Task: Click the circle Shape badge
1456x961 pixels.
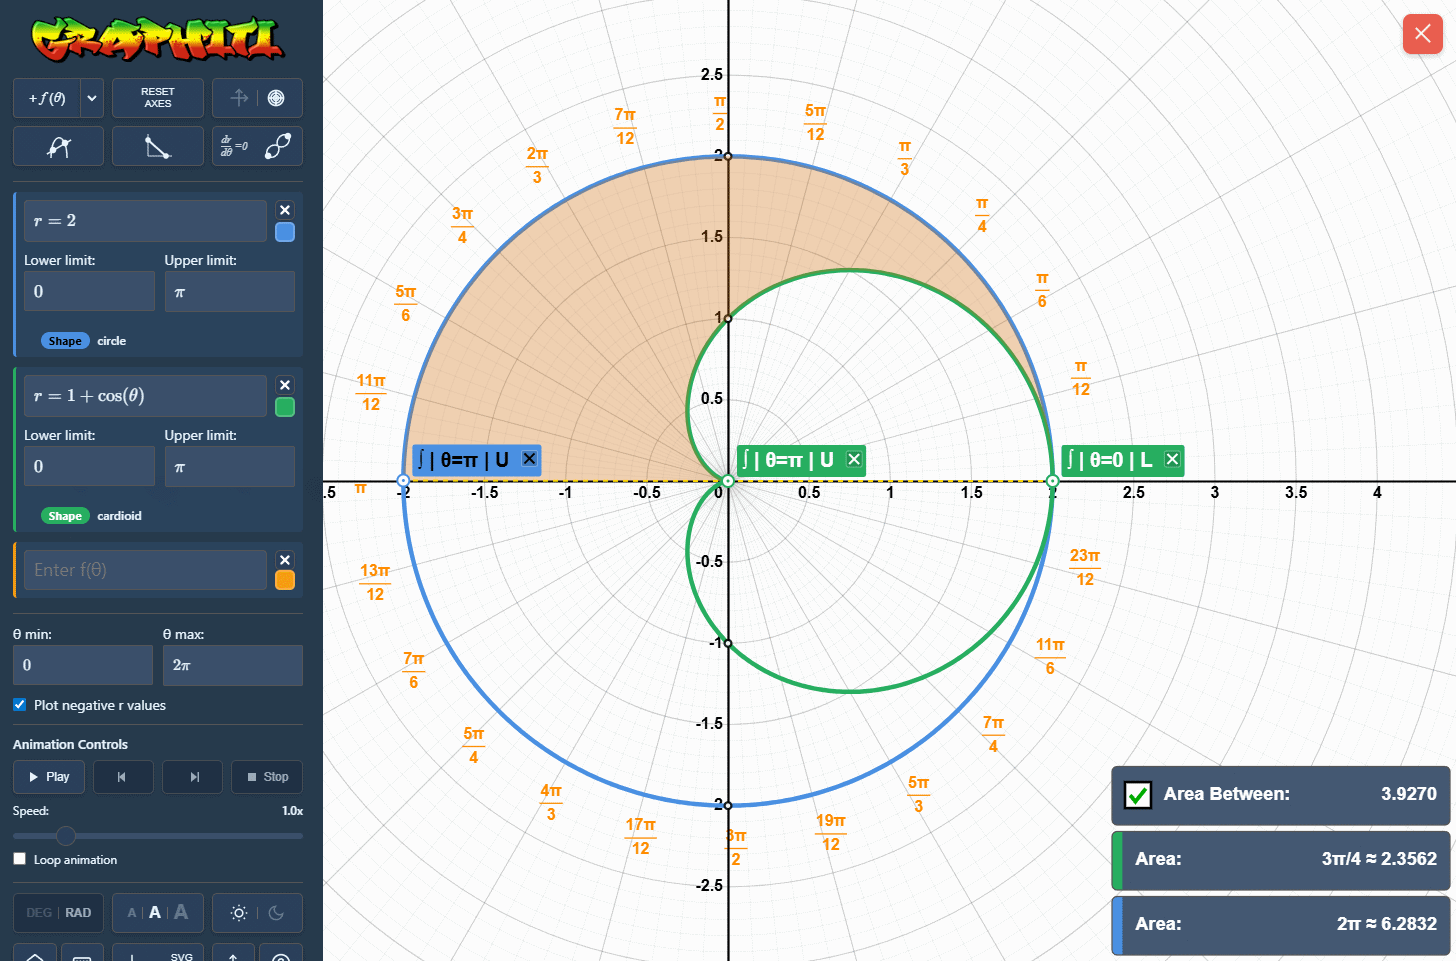Action: coord(65,341)
